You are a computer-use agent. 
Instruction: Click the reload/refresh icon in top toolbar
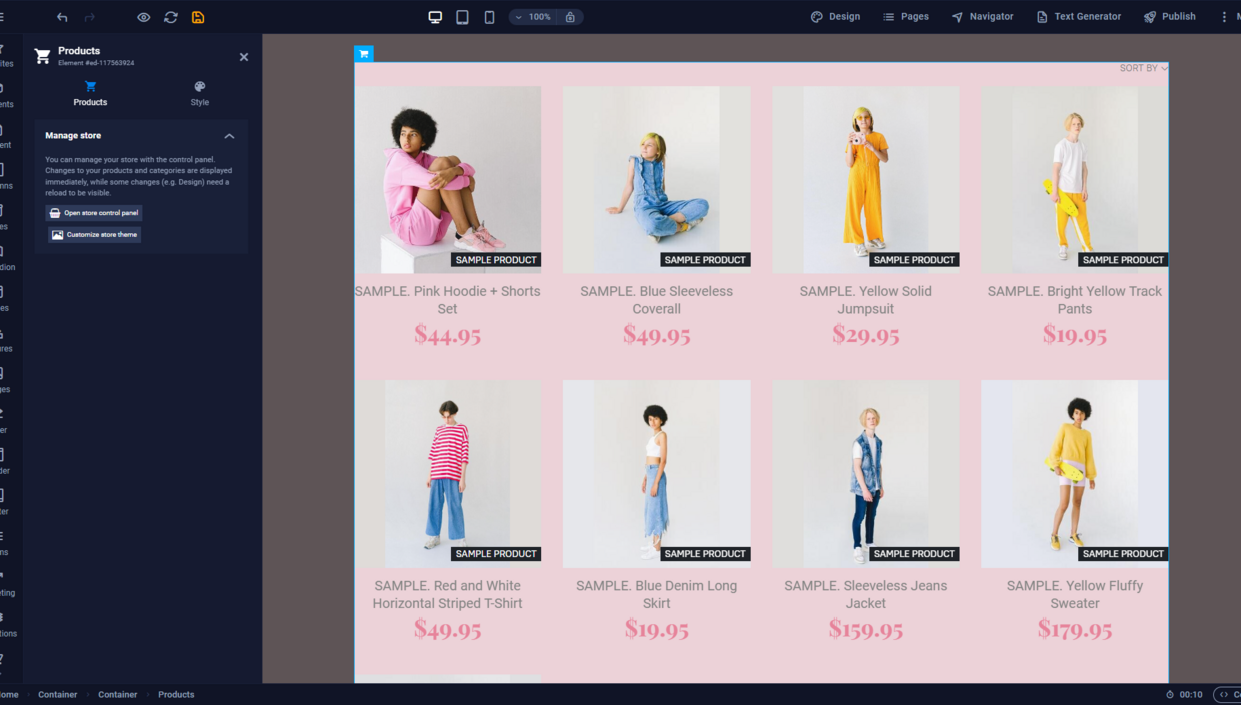pyautogui.click(x=171, y=17)
